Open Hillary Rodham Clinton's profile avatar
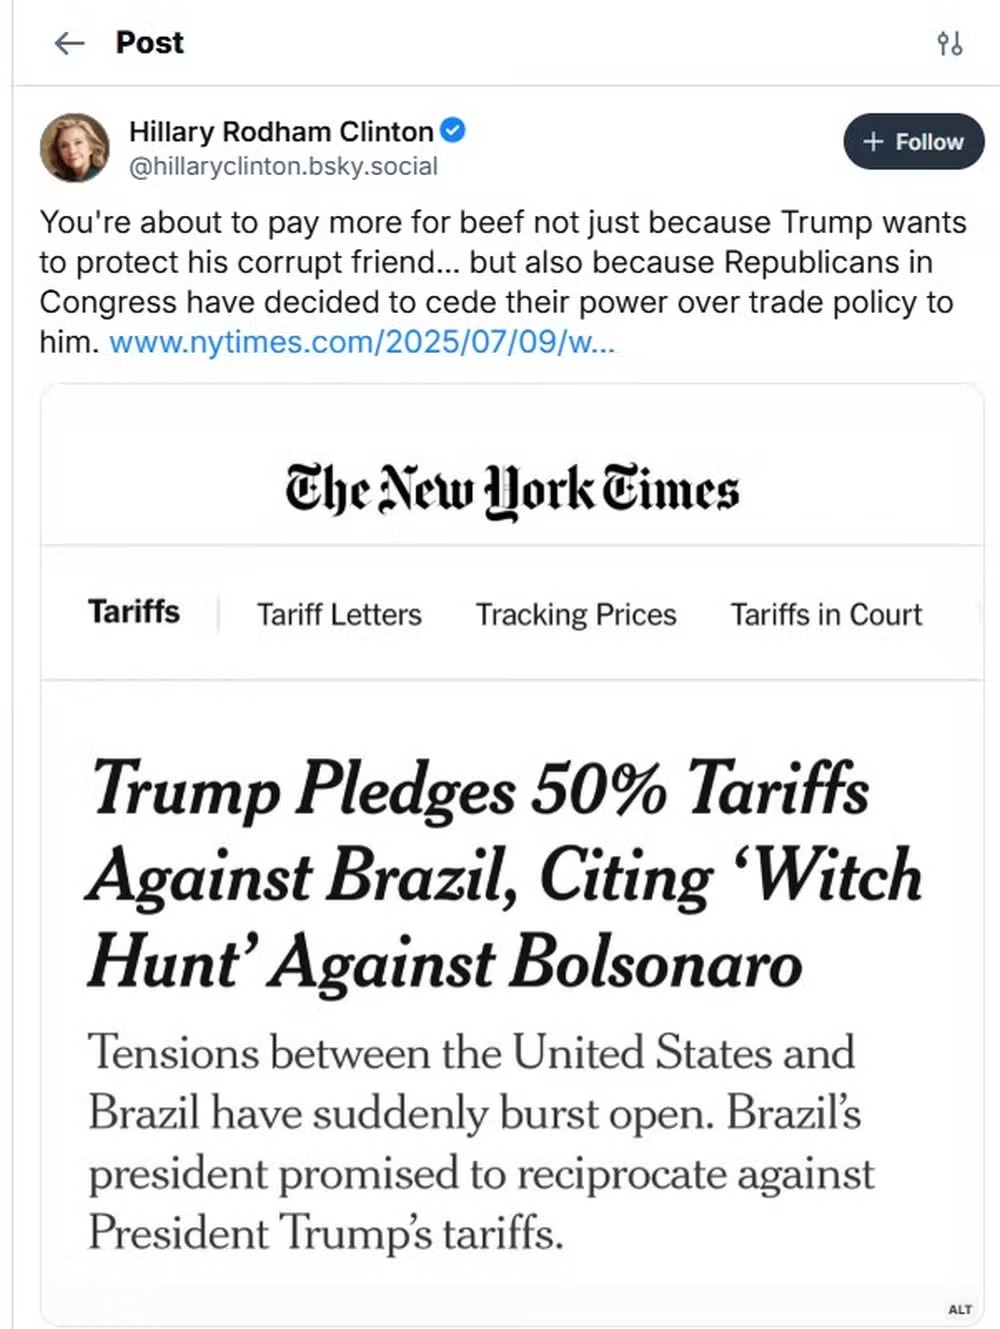The image size is (1000, 1329). (x=74, y=147)
